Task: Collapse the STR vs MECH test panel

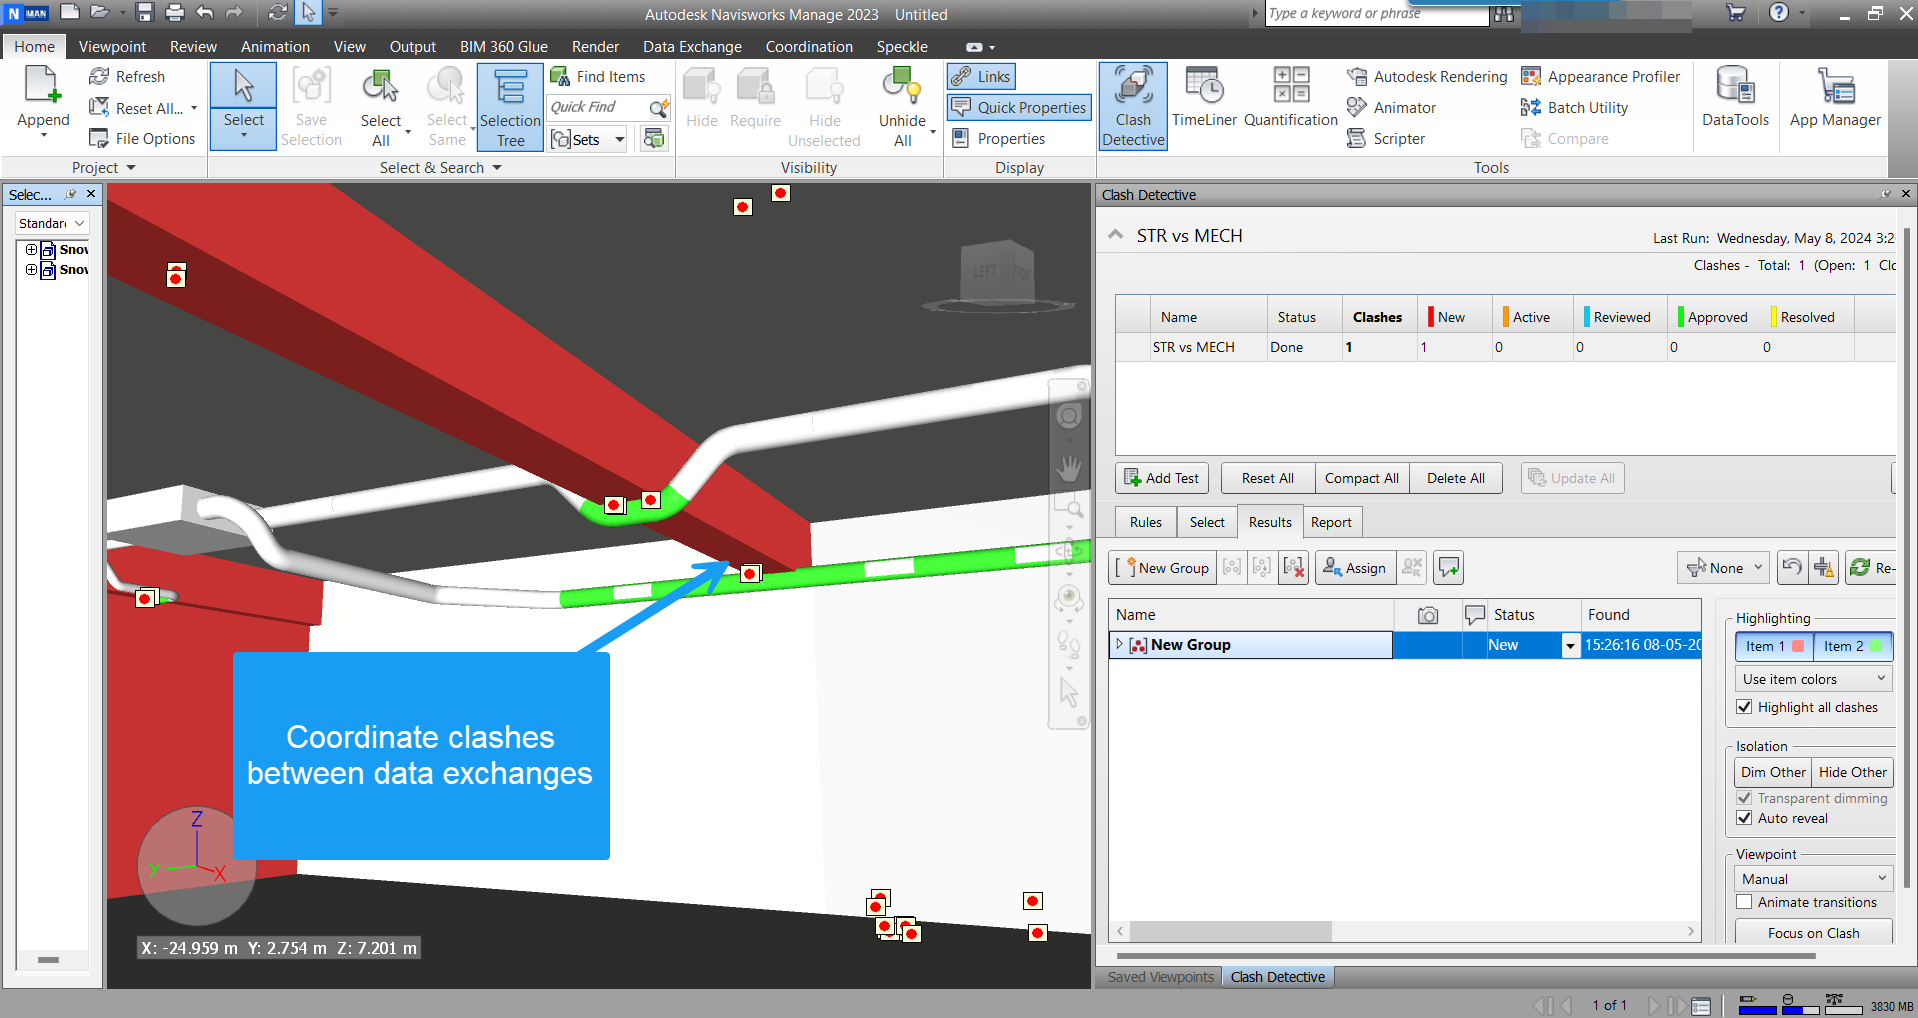Action: click(1115, 235)
